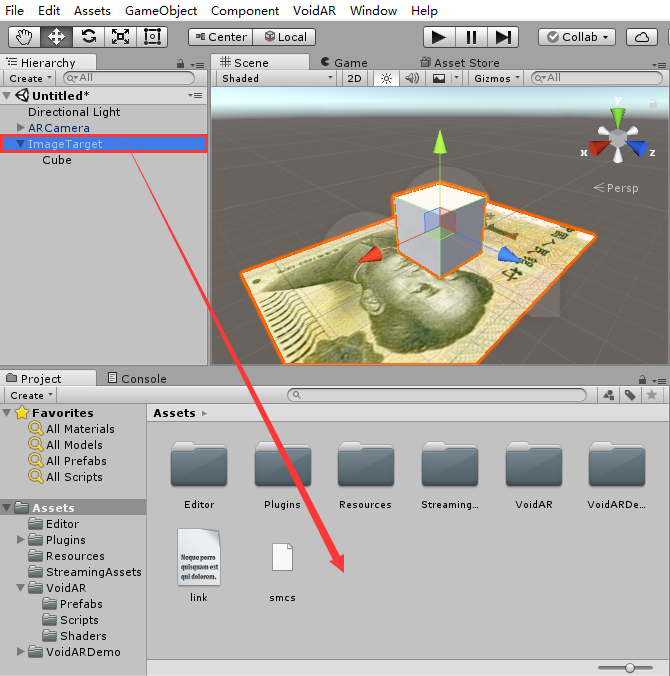This screenshot has height=676, width=670.
Task: Expand the ARCamera hierarchy item
Action: click(20, 128)
